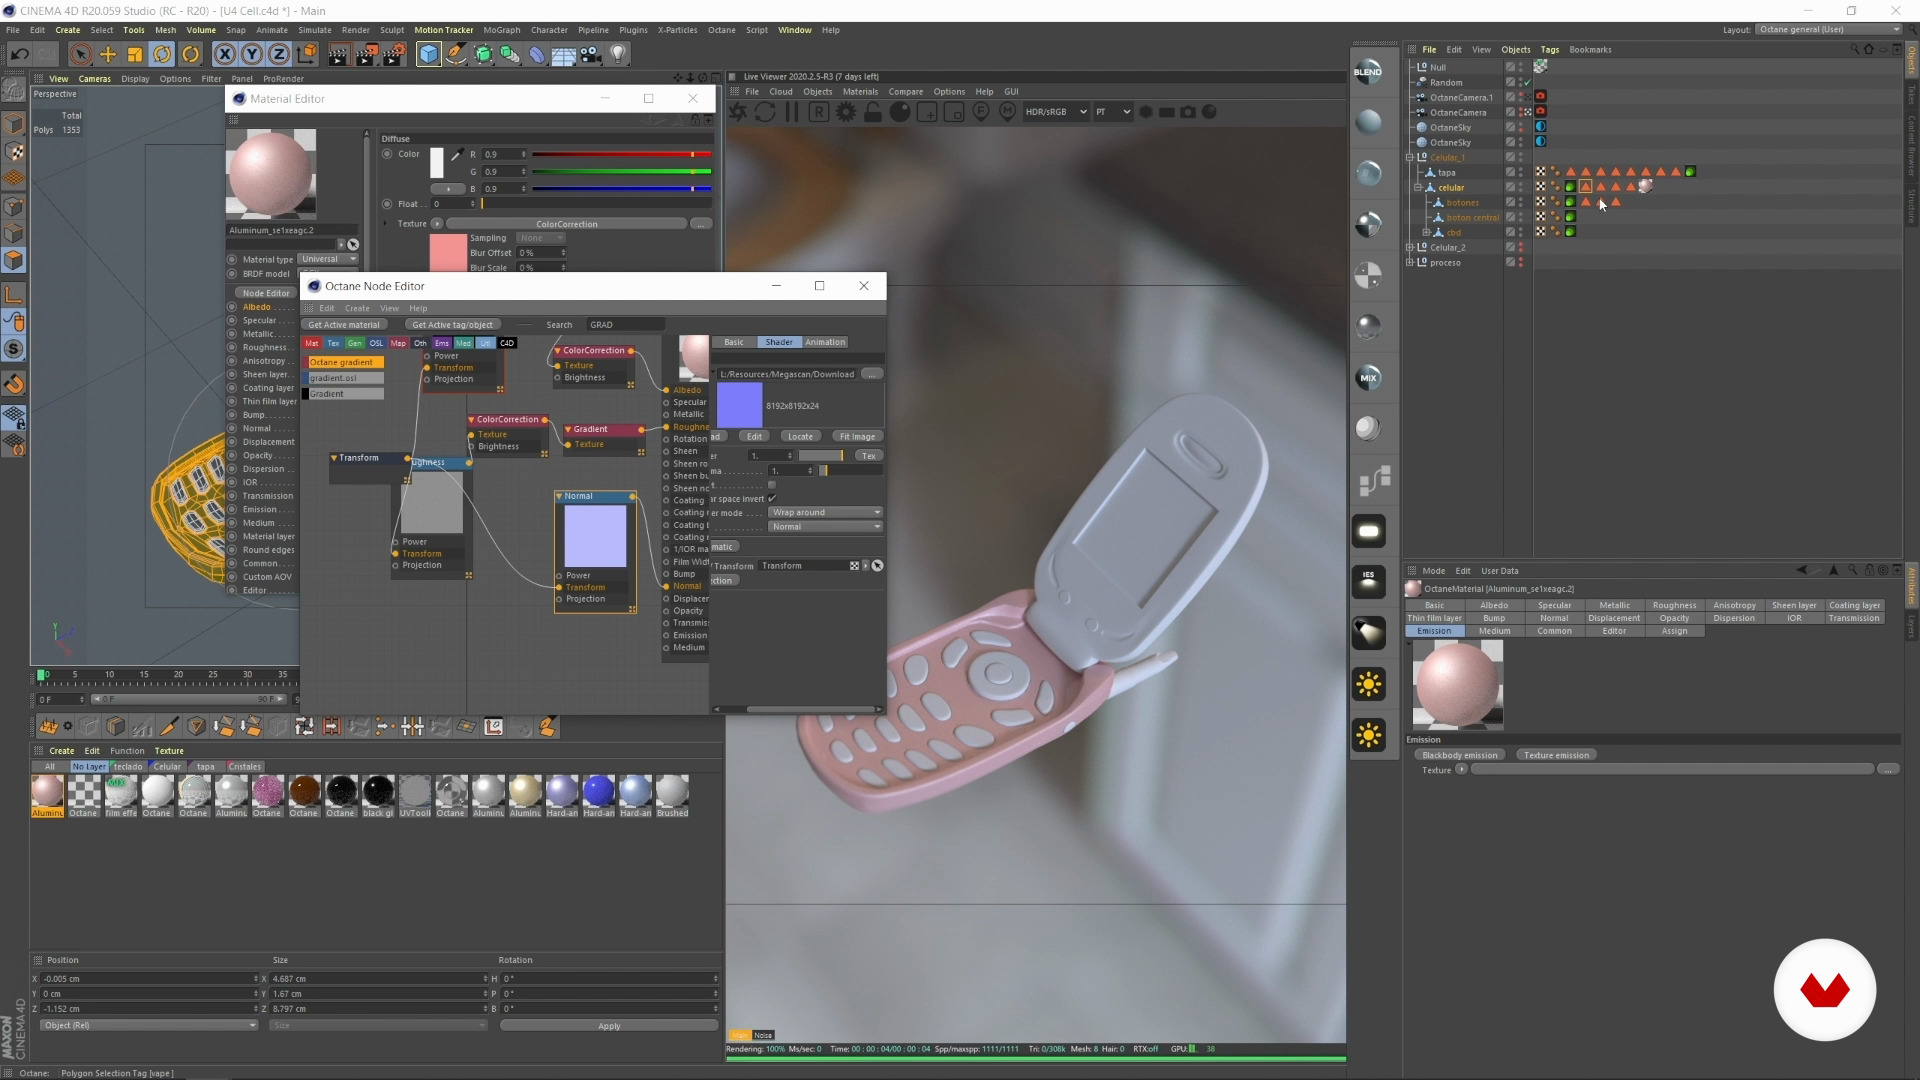
Task: Click Apply button in coordinates panel
Action: [609, 1025]
